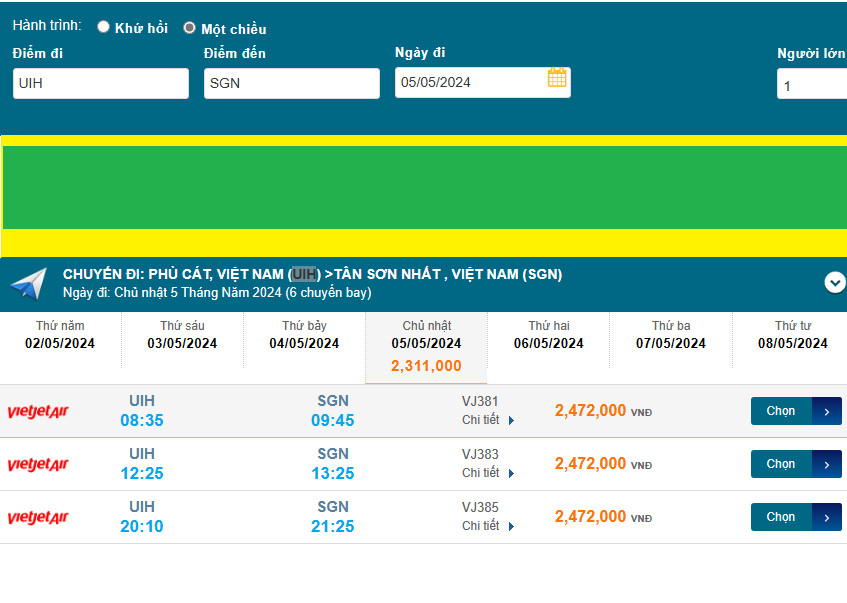
Task: Click the Người lớn passenger count field
Action: pos(811,85)
